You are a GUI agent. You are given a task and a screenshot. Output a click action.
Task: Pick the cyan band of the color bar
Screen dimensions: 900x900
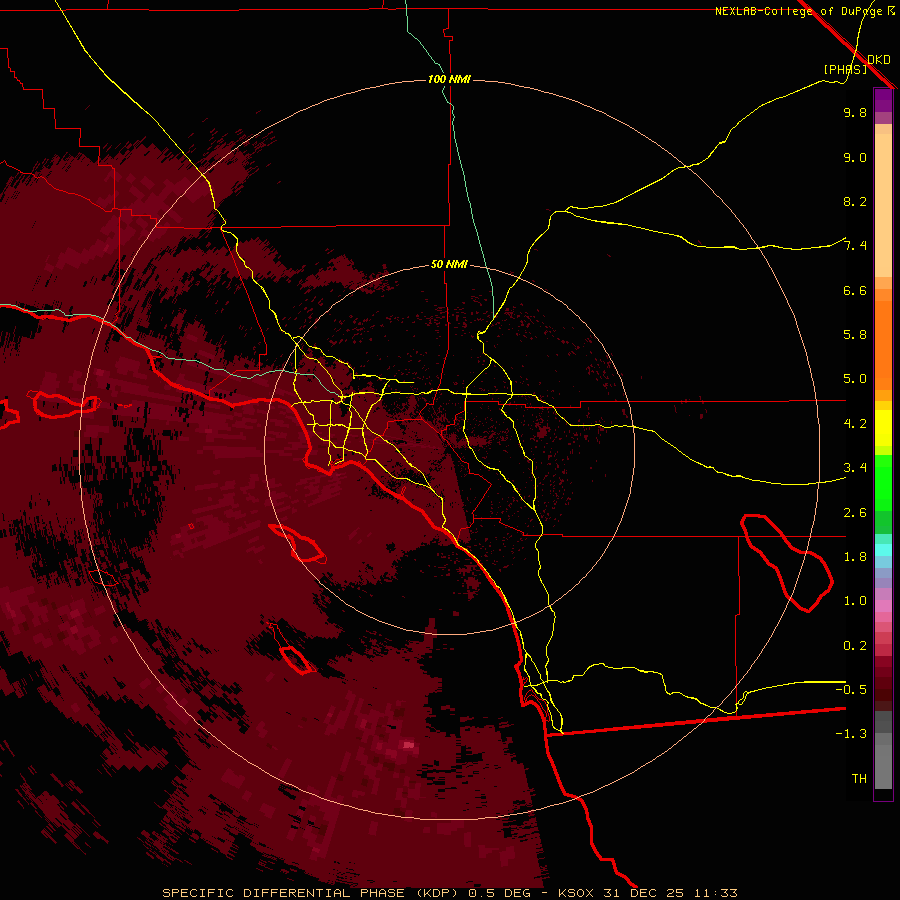883,550
